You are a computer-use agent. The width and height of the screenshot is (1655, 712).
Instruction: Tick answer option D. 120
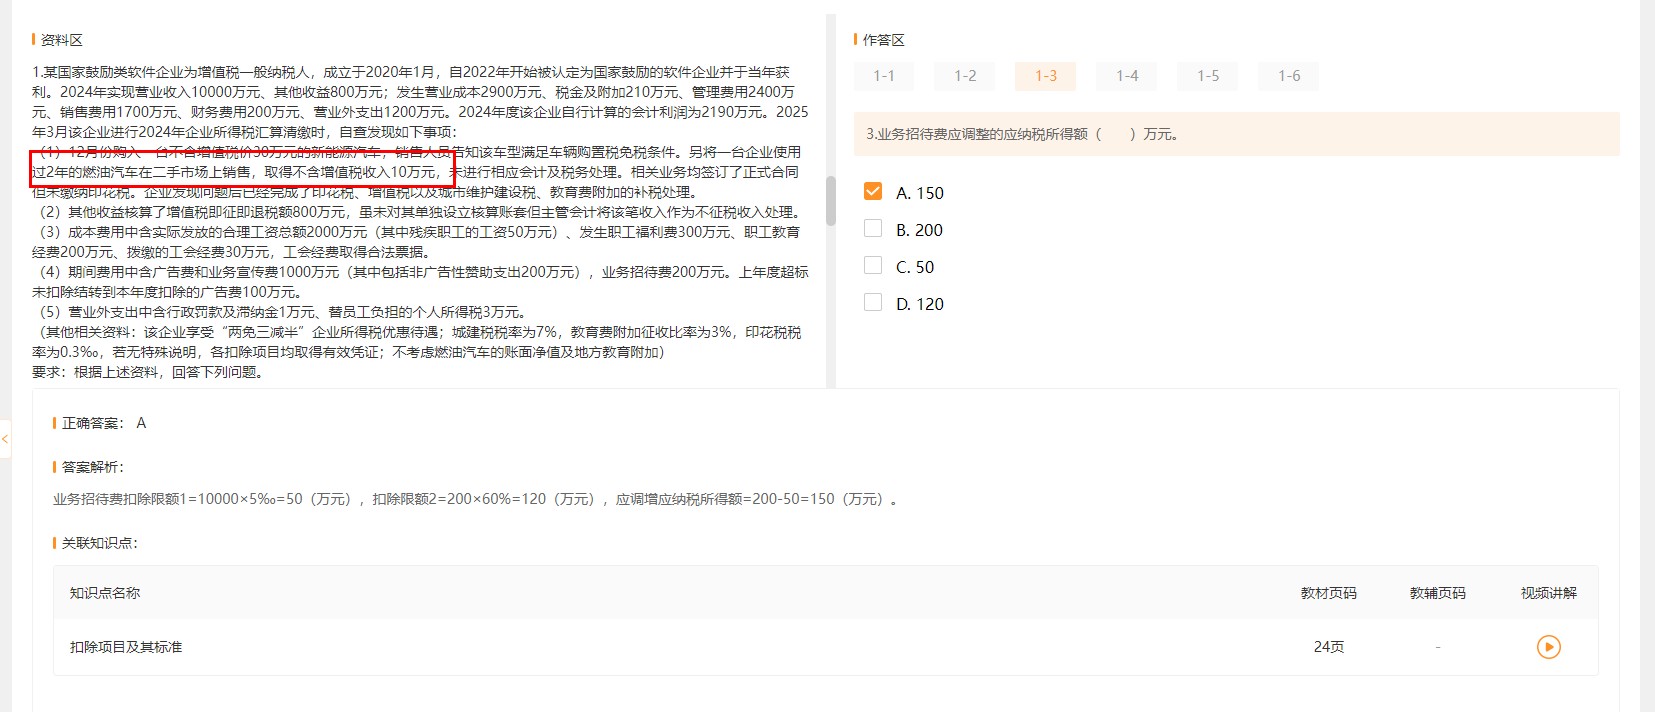pos(873,303)
